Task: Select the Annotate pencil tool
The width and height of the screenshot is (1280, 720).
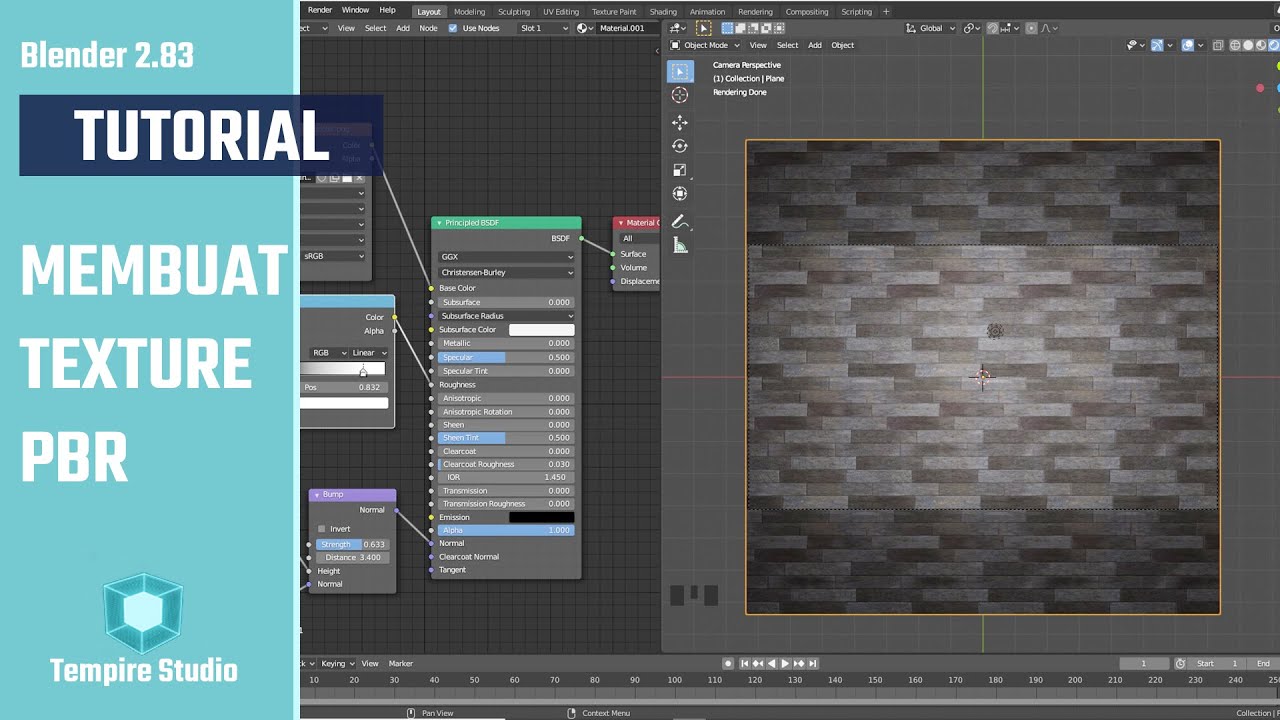Action: pos(680,221)
